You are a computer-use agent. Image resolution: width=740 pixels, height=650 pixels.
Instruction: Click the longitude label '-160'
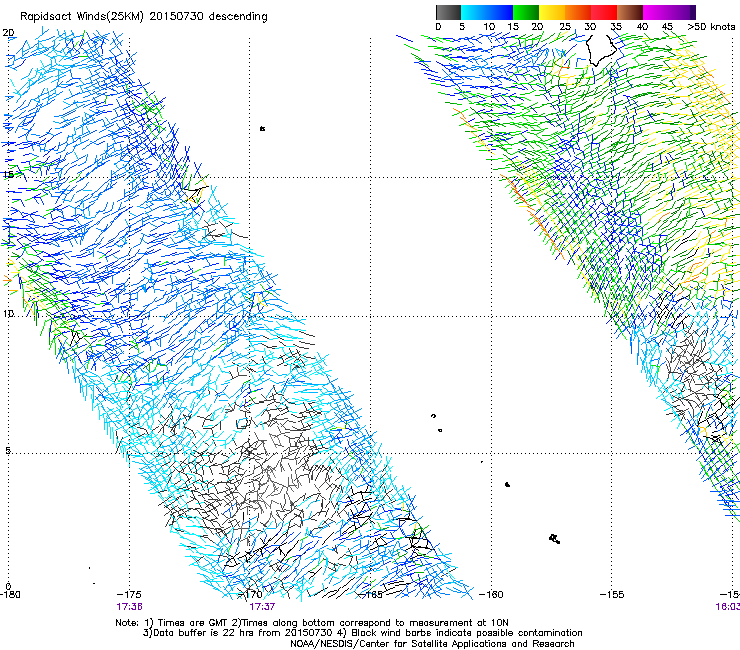tap(491, 595)
